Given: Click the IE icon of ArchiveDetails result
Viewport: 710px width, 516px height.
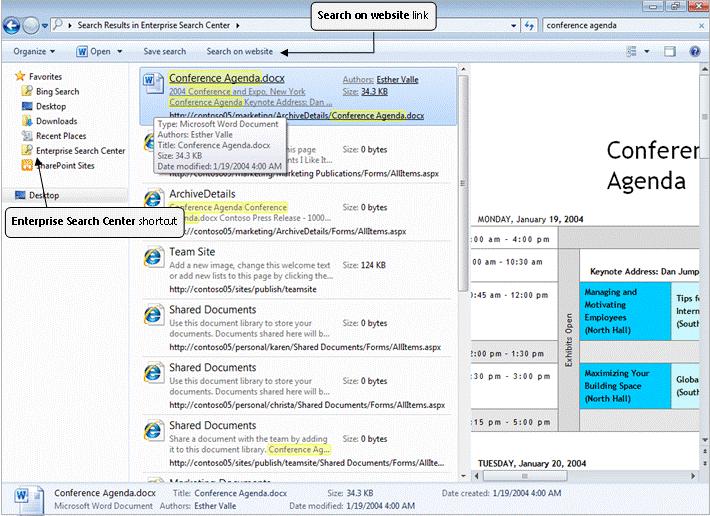Looking at the screenshot, I should pyautogui.click(x=154, y=198).
